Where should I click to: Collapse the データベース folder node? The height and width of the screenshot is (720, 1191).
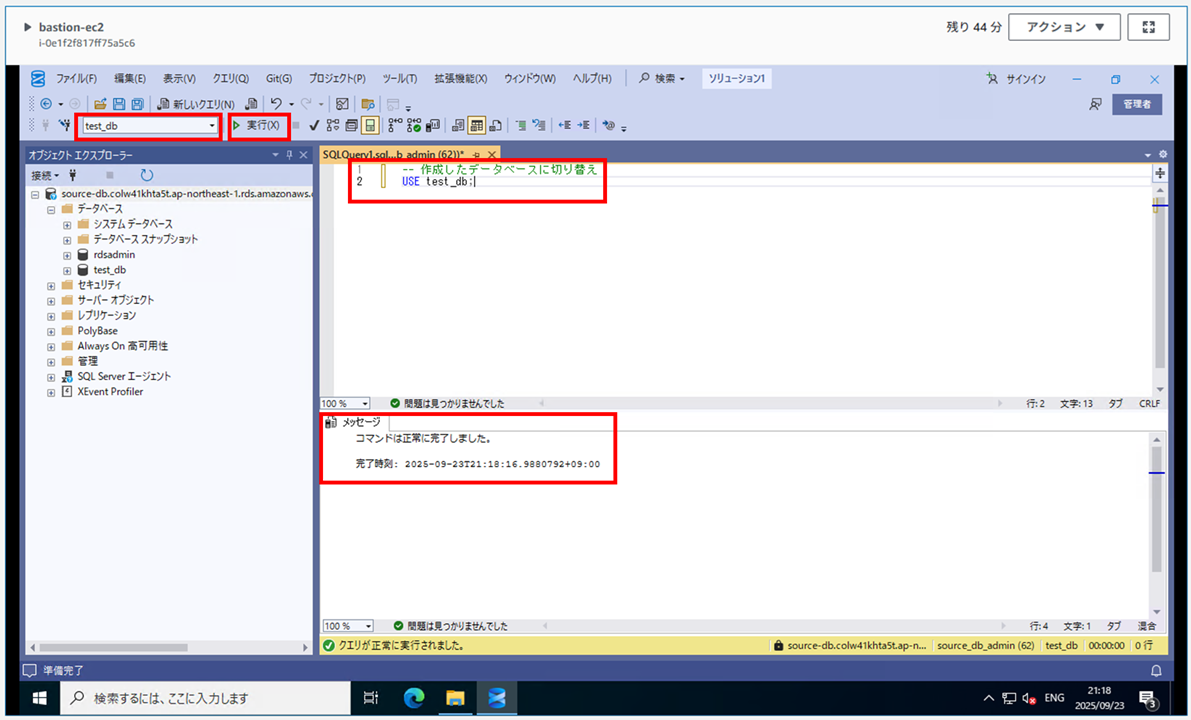[51, 209]
